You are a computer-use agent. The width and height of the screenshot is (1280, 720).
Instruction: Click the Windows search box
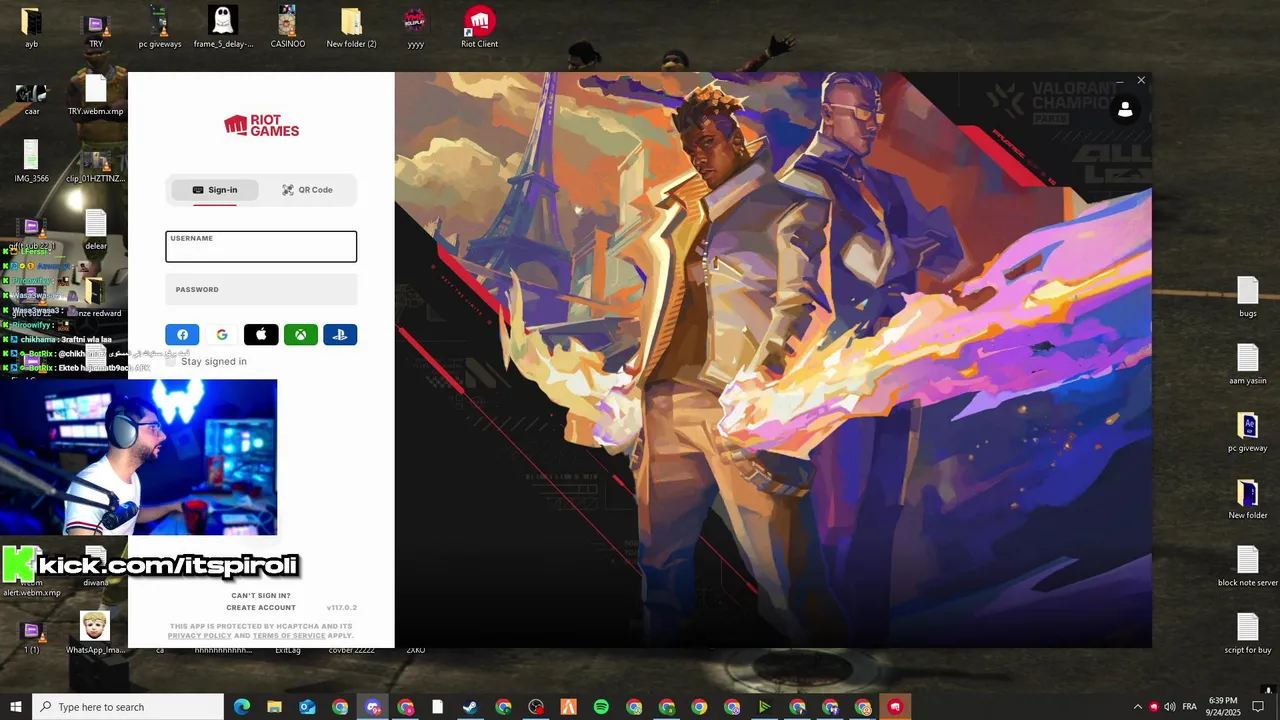(128, 707)
